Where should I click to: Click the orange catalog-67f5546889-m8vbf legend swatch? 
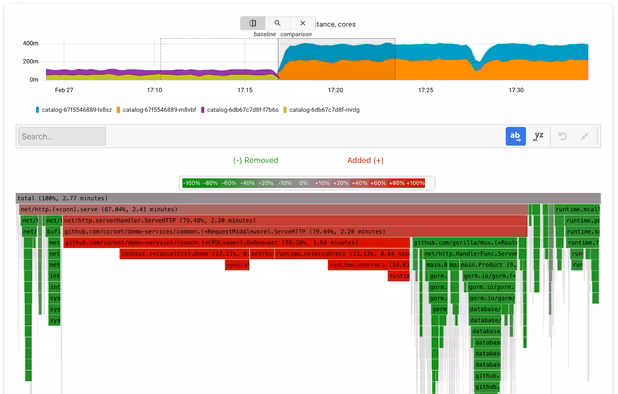pos(118,110)
